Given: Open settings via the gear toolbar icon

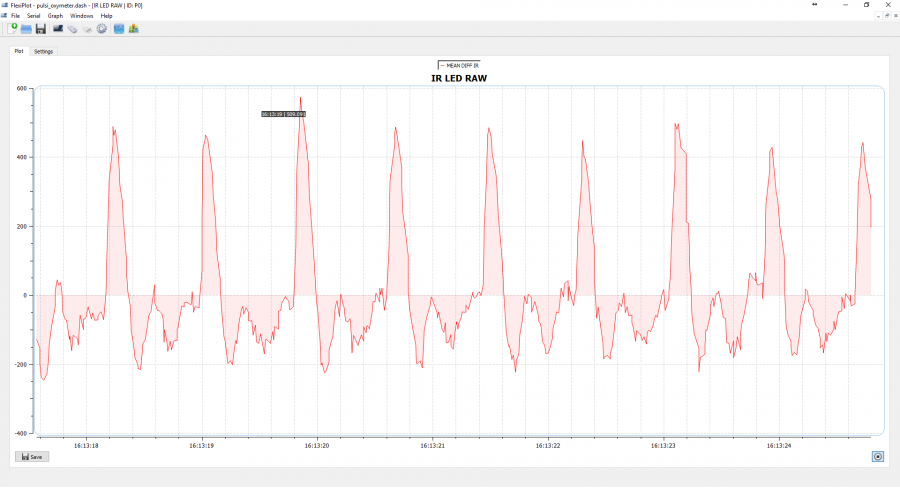Looking at the screenshot, I should tap(102, 28).
